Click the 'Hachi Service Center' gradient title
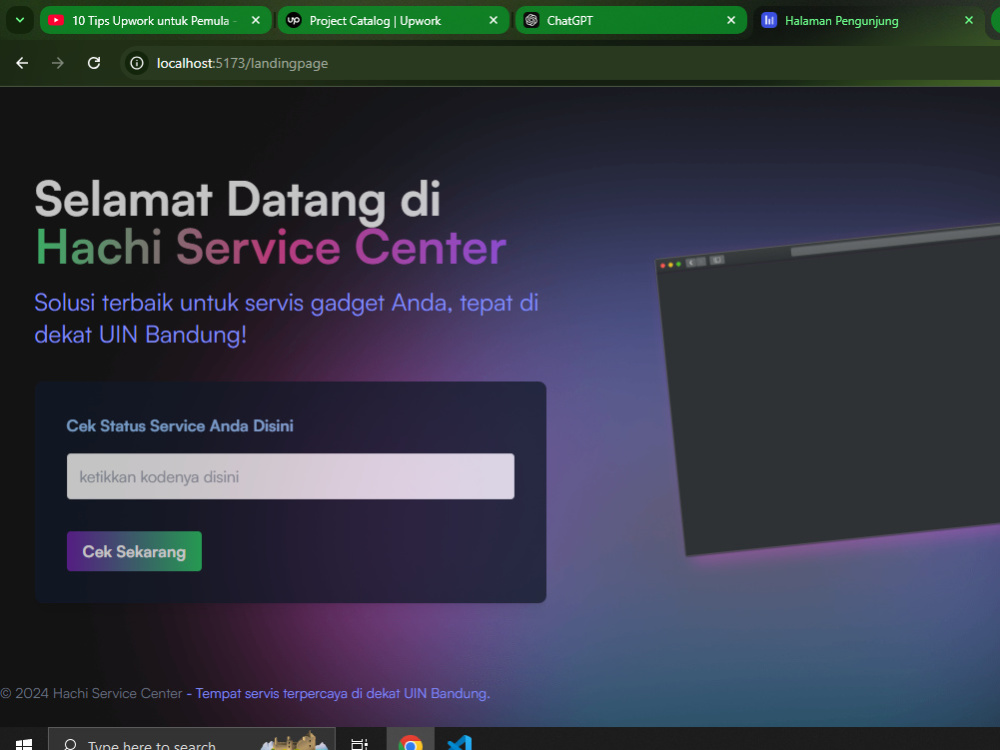This screenshot has width=1000, height=750. 270,247
